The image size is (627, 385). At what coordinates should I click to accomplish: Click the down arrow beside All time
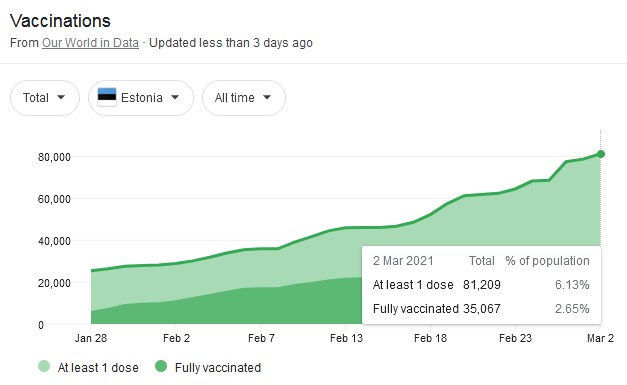click(267, 97)
